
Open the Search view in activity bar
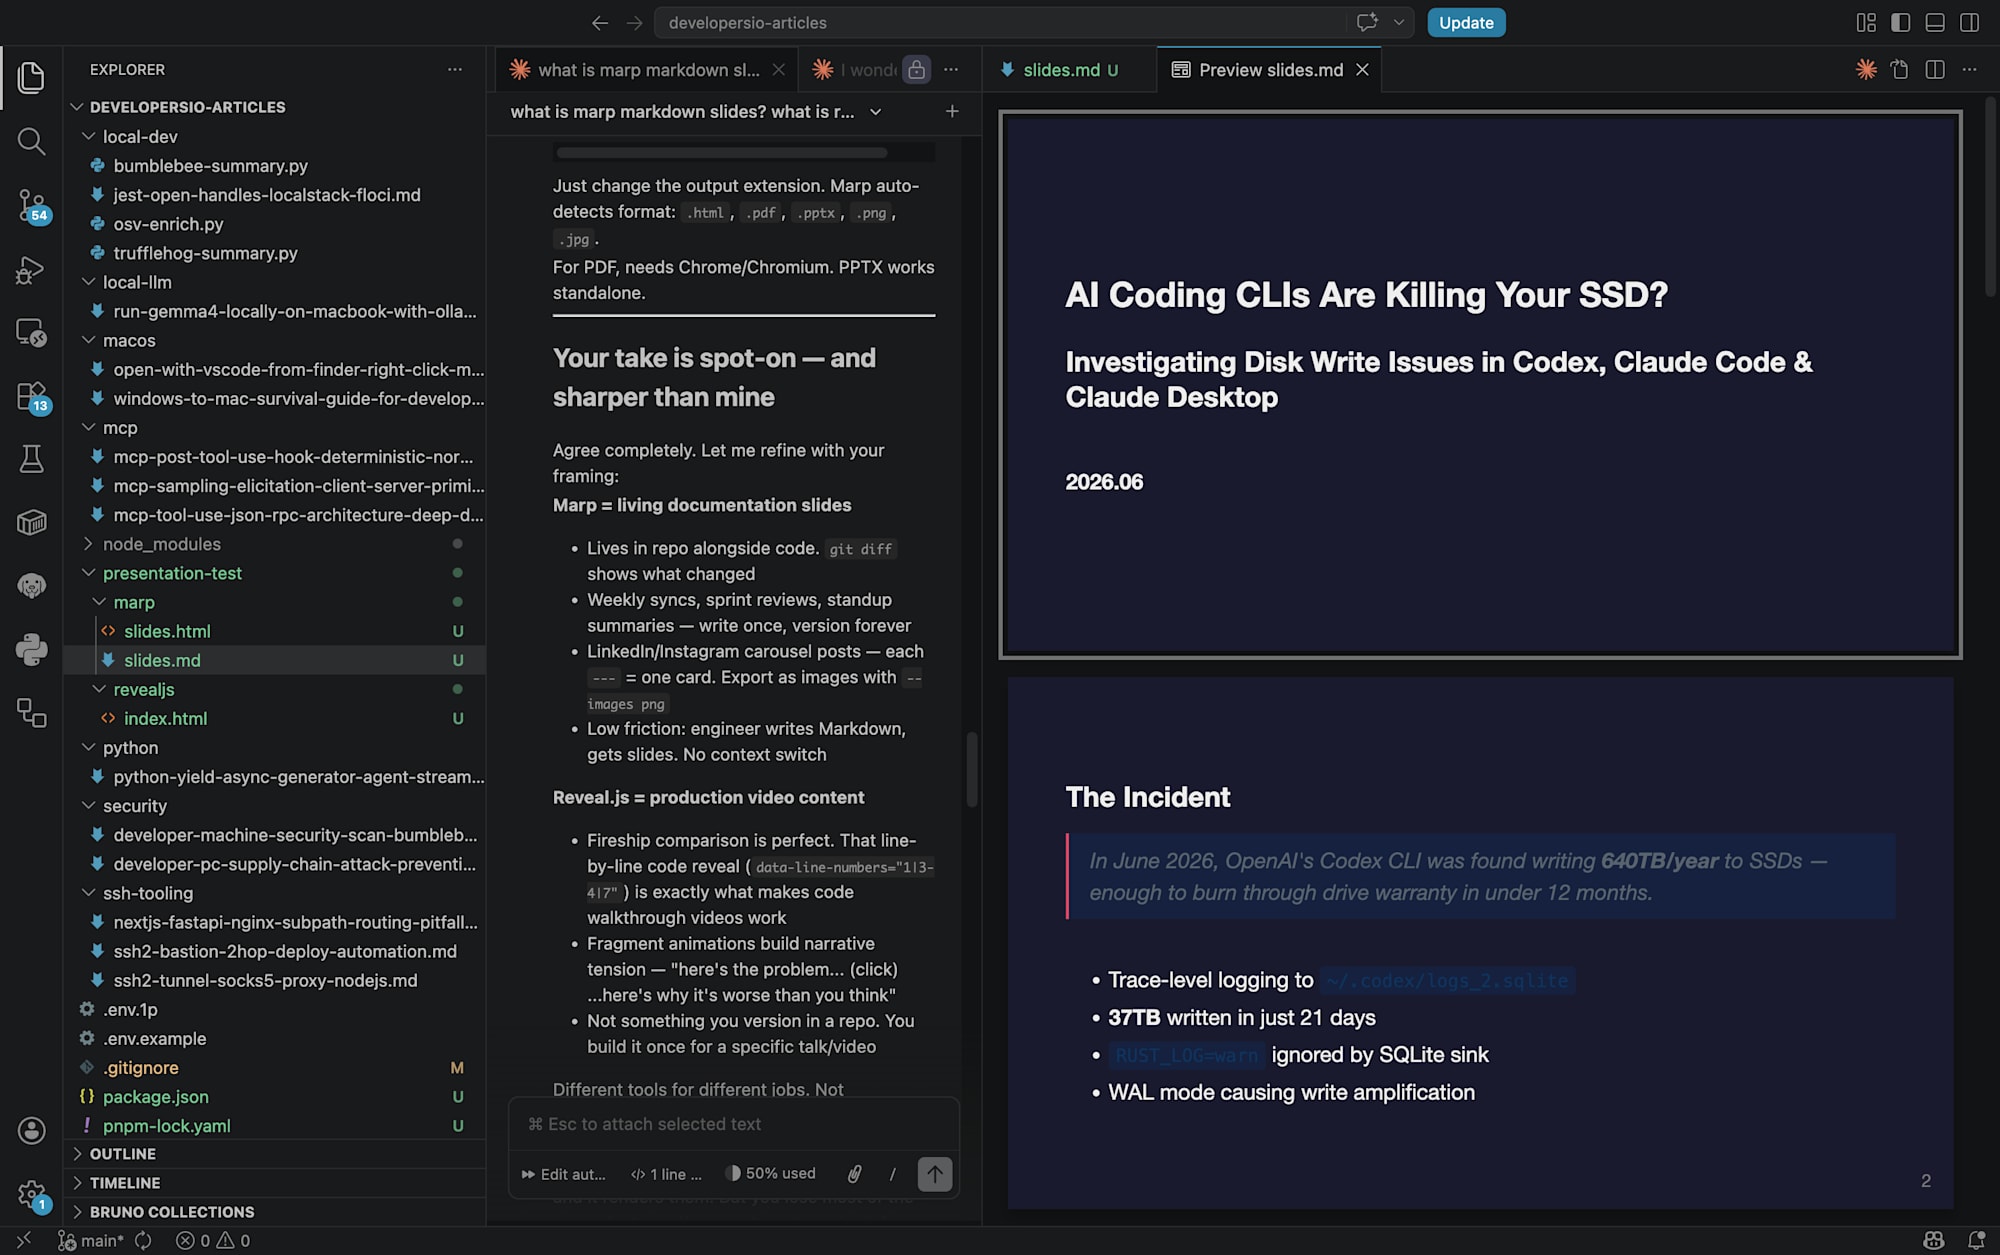31,141
